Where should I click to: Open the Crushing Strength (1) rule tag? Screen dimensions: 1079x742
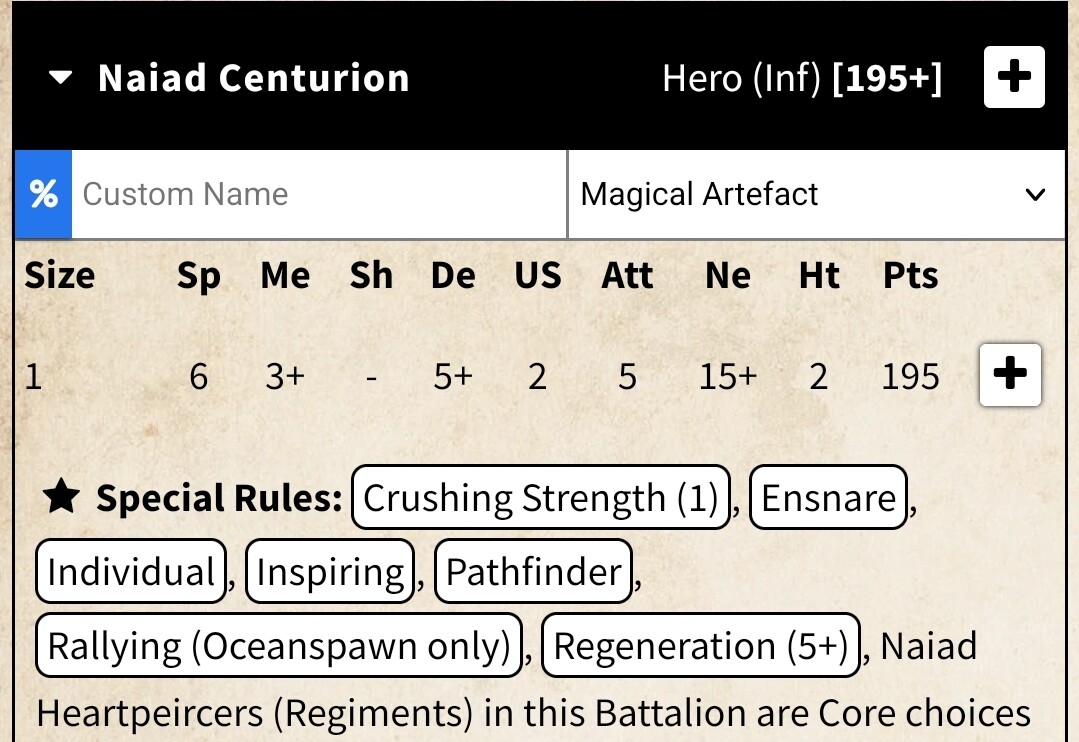click(541, 497)
